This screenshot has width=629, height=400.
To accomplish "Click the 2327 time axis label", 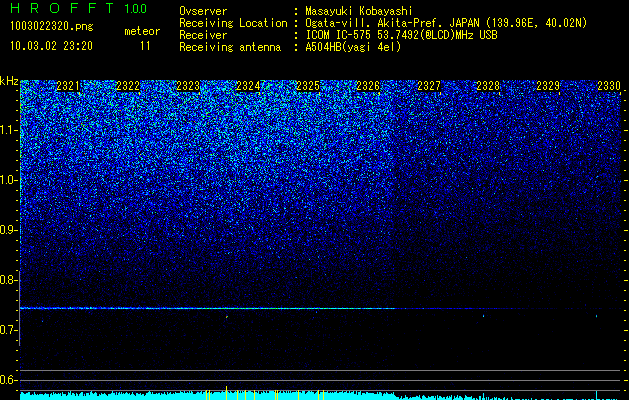I will point(429,86).
